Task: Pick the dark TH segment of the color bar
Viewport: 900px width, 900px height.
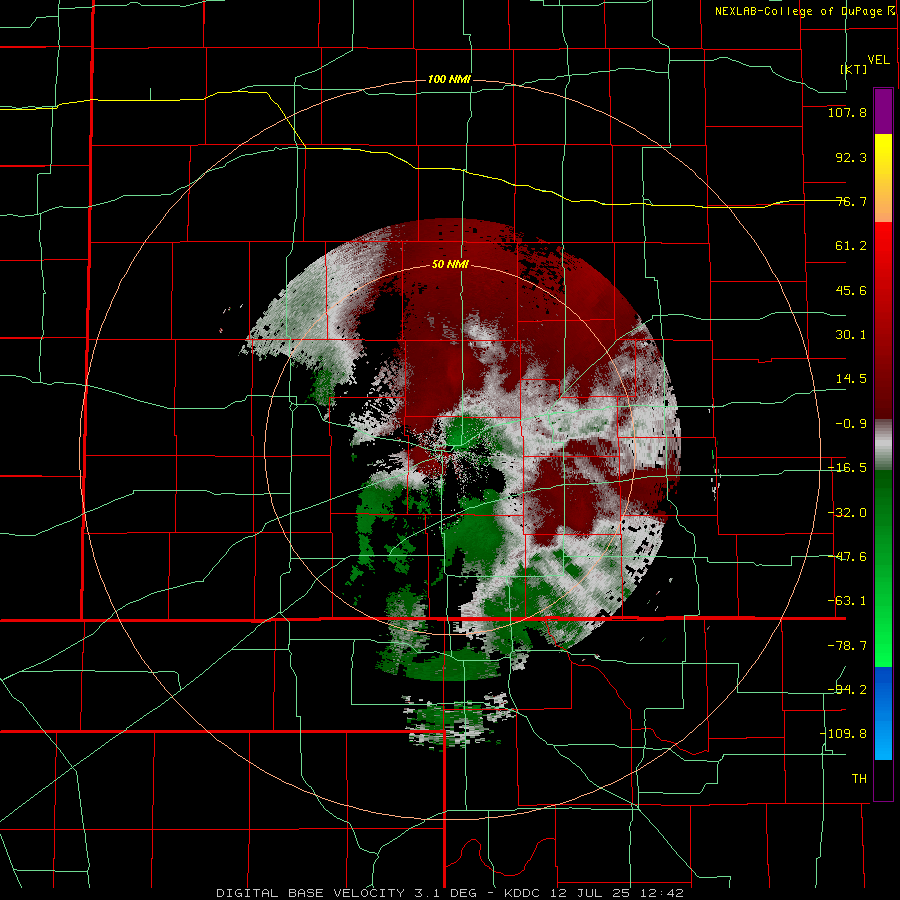Action: (x=883, y=780)
